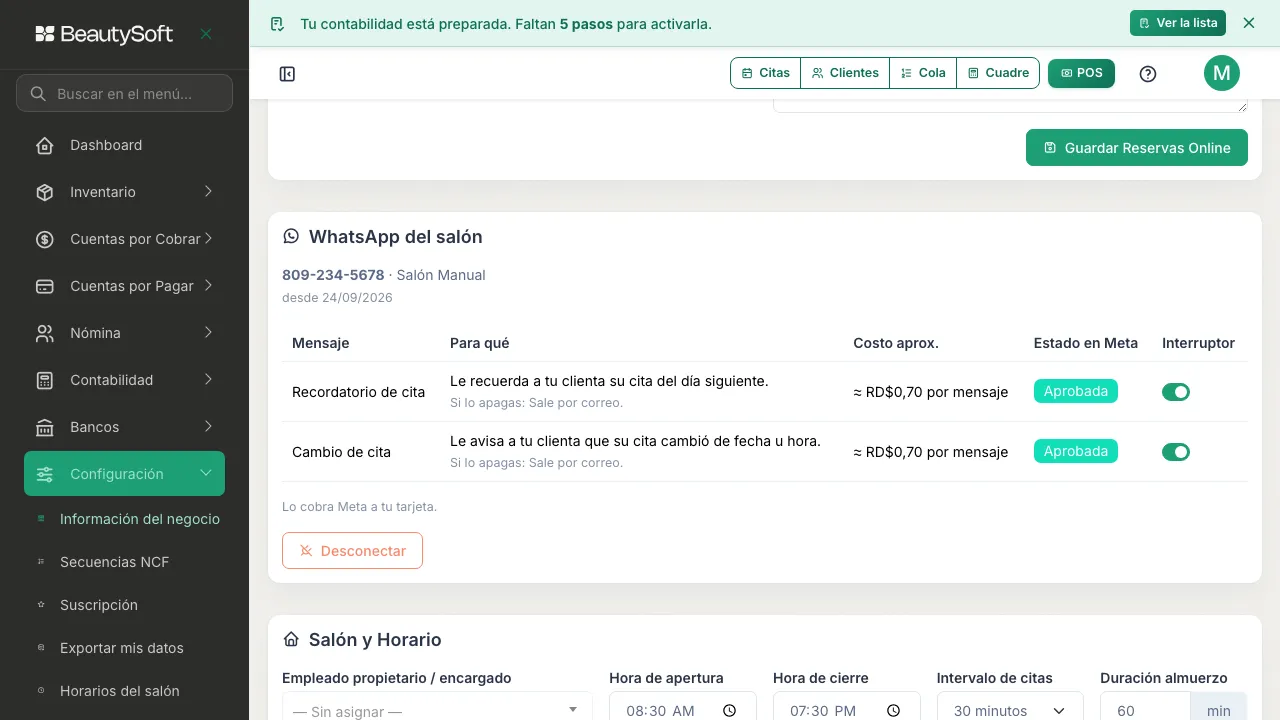Image resolution: width=1280 pixels, height=720 pixels.
Task: Open the Citas toolbar button
Action: [766, 73]
